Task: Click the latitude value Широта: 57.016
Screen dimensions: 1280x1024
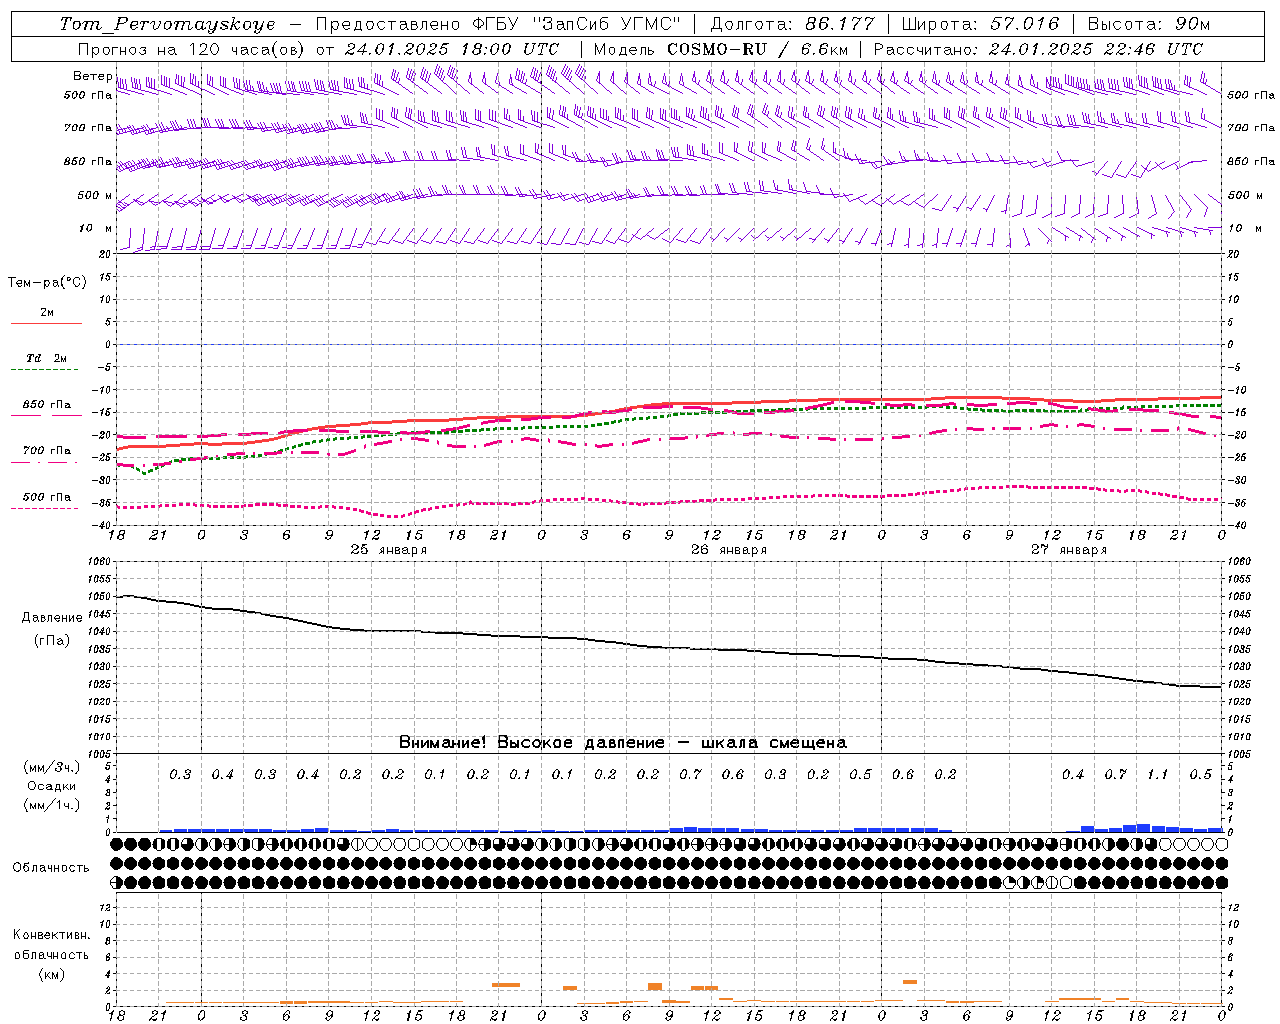Action: pyautogui.click(x=980, y=24)
